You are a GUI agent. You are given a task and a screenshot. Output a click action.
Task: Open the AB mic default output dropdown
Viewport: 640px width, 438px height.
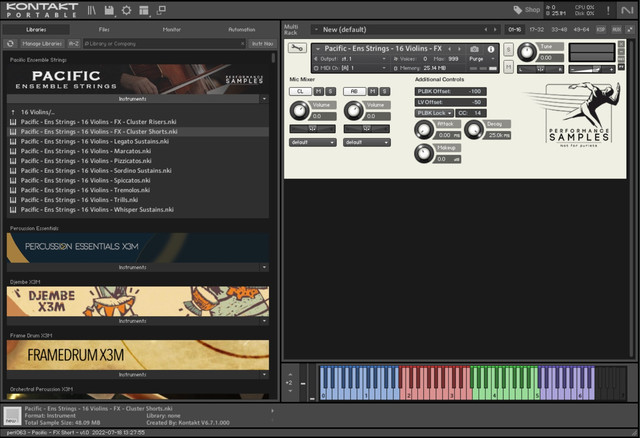[367, 142]
